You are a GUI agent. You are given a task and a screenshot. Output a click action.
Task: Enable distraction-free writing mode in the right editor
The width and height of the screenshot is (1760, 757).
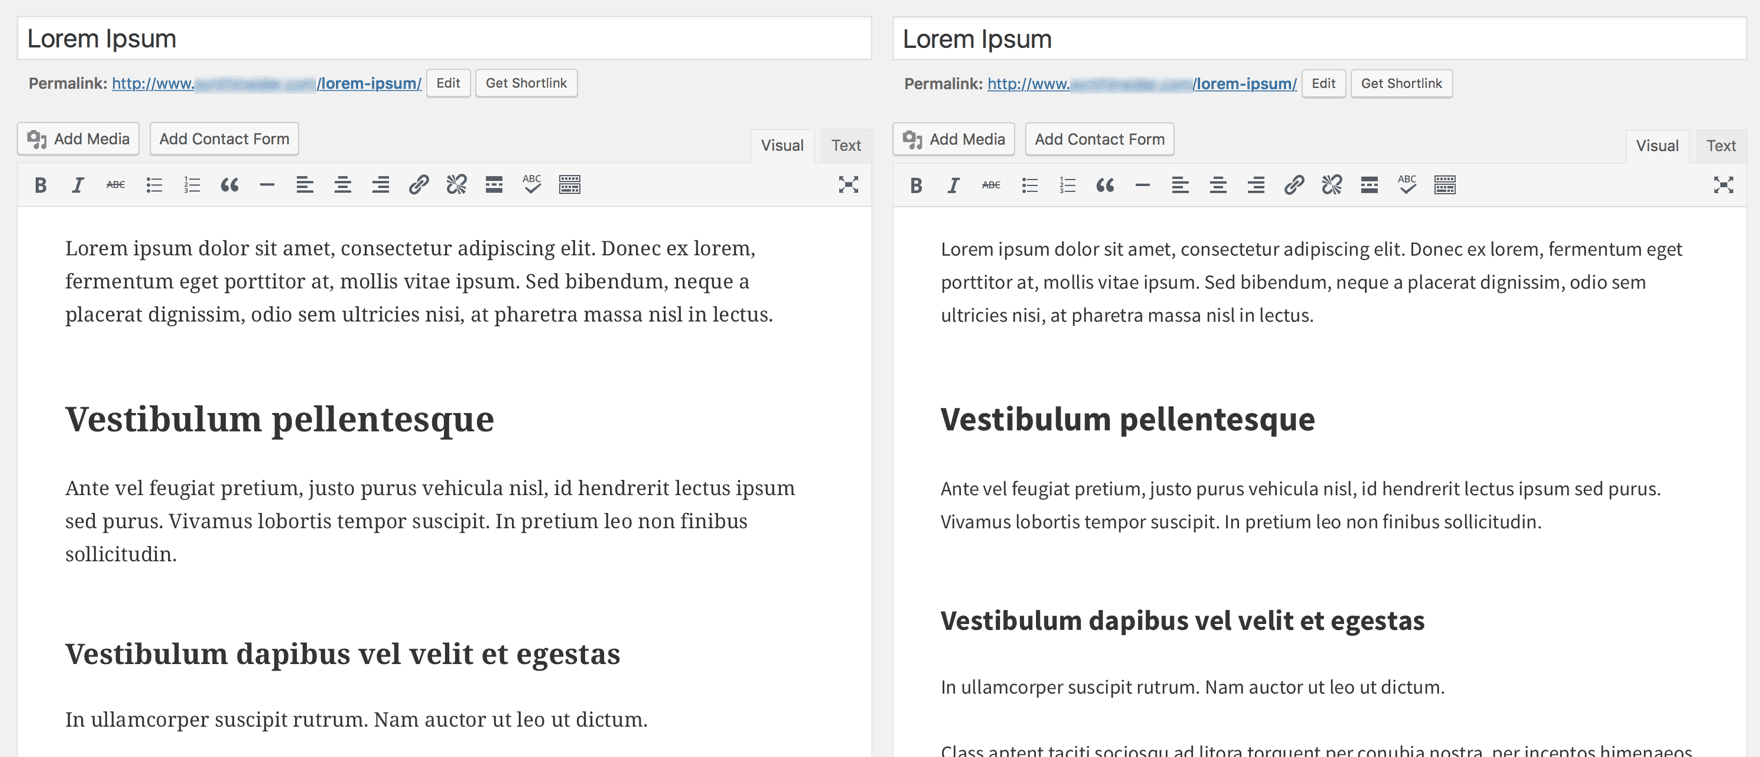[x=1723, y=185]
